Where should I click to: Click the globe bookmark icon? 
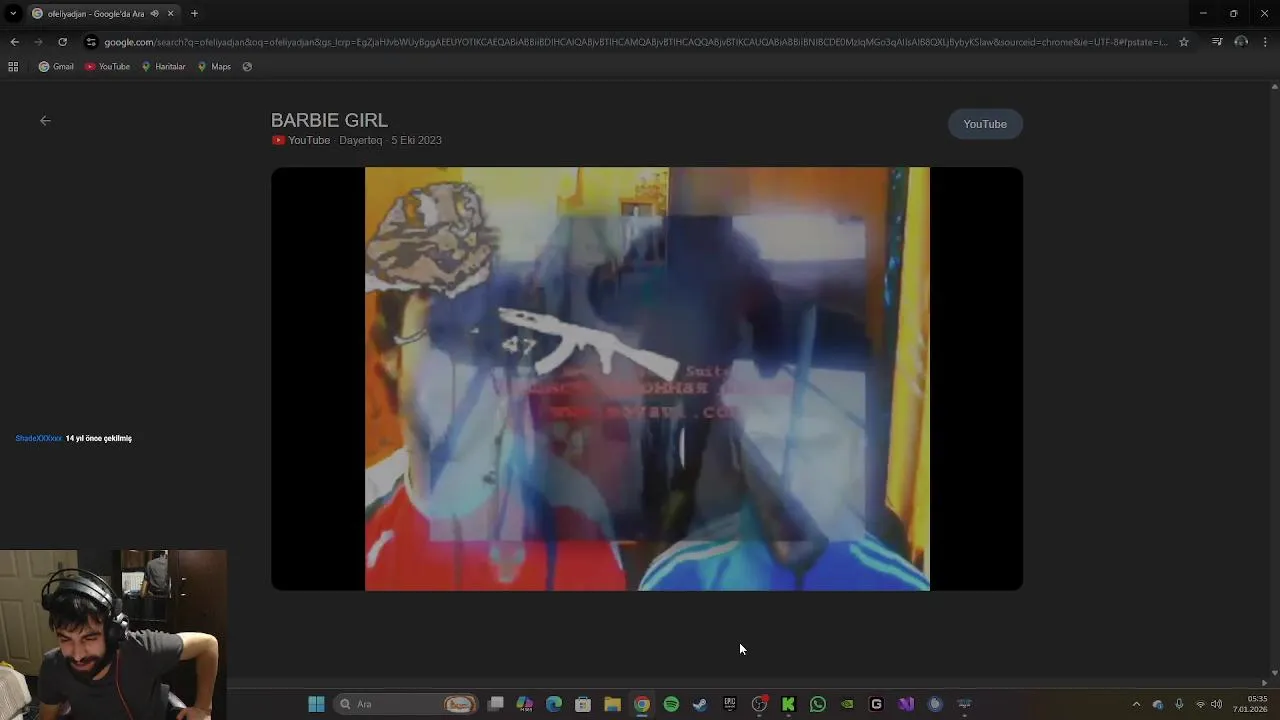point(247,67)
